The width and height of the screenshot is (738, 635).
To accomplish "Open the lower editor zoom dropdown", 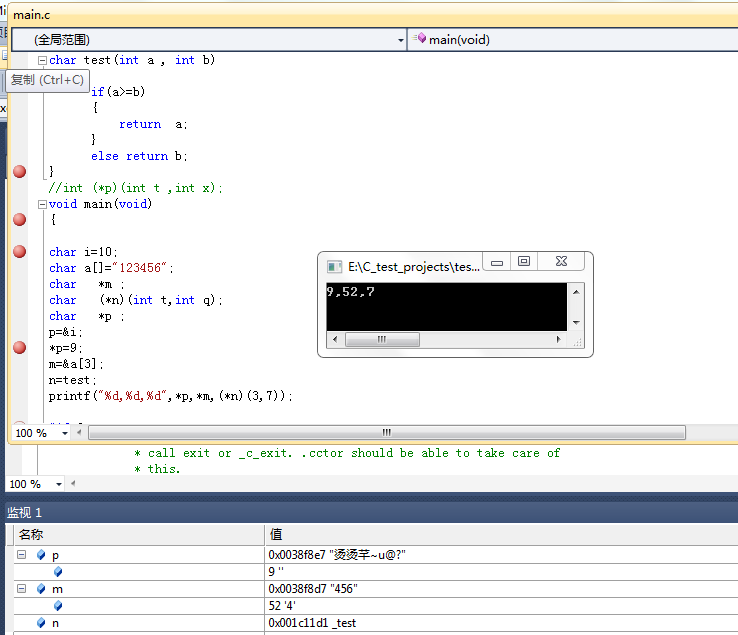I will click(x=58, y=484).
